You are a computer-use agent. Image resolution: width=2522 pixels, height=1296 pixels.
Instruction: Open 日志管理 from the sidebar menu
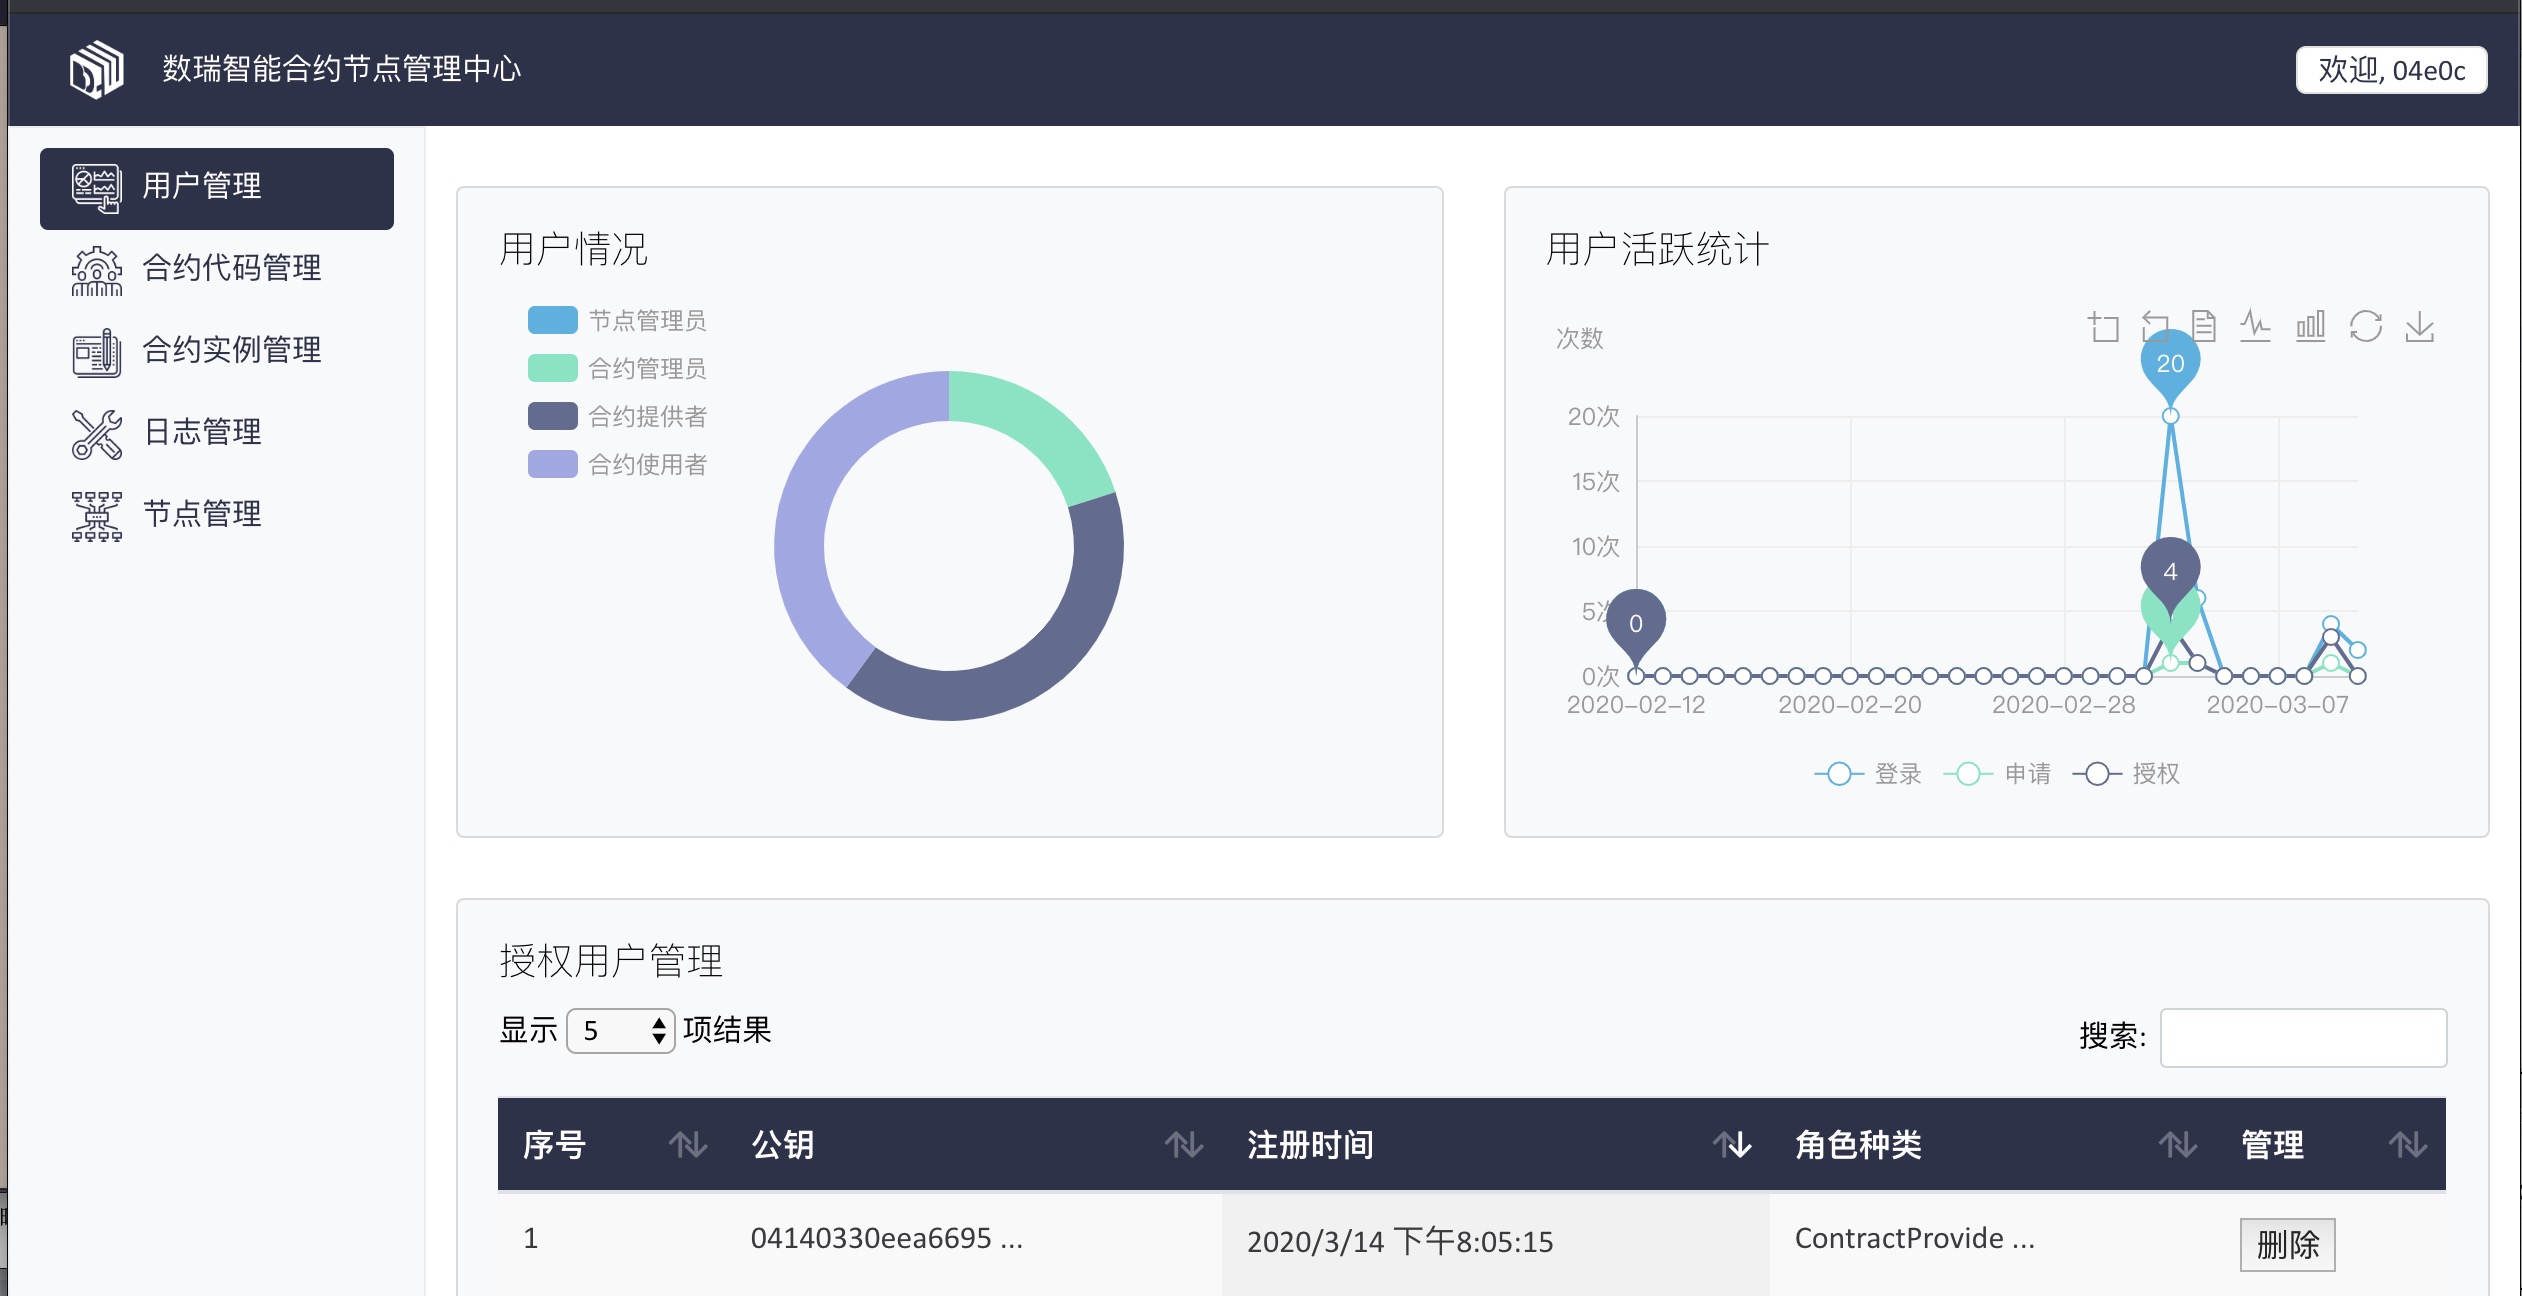(x=202, y=432)
